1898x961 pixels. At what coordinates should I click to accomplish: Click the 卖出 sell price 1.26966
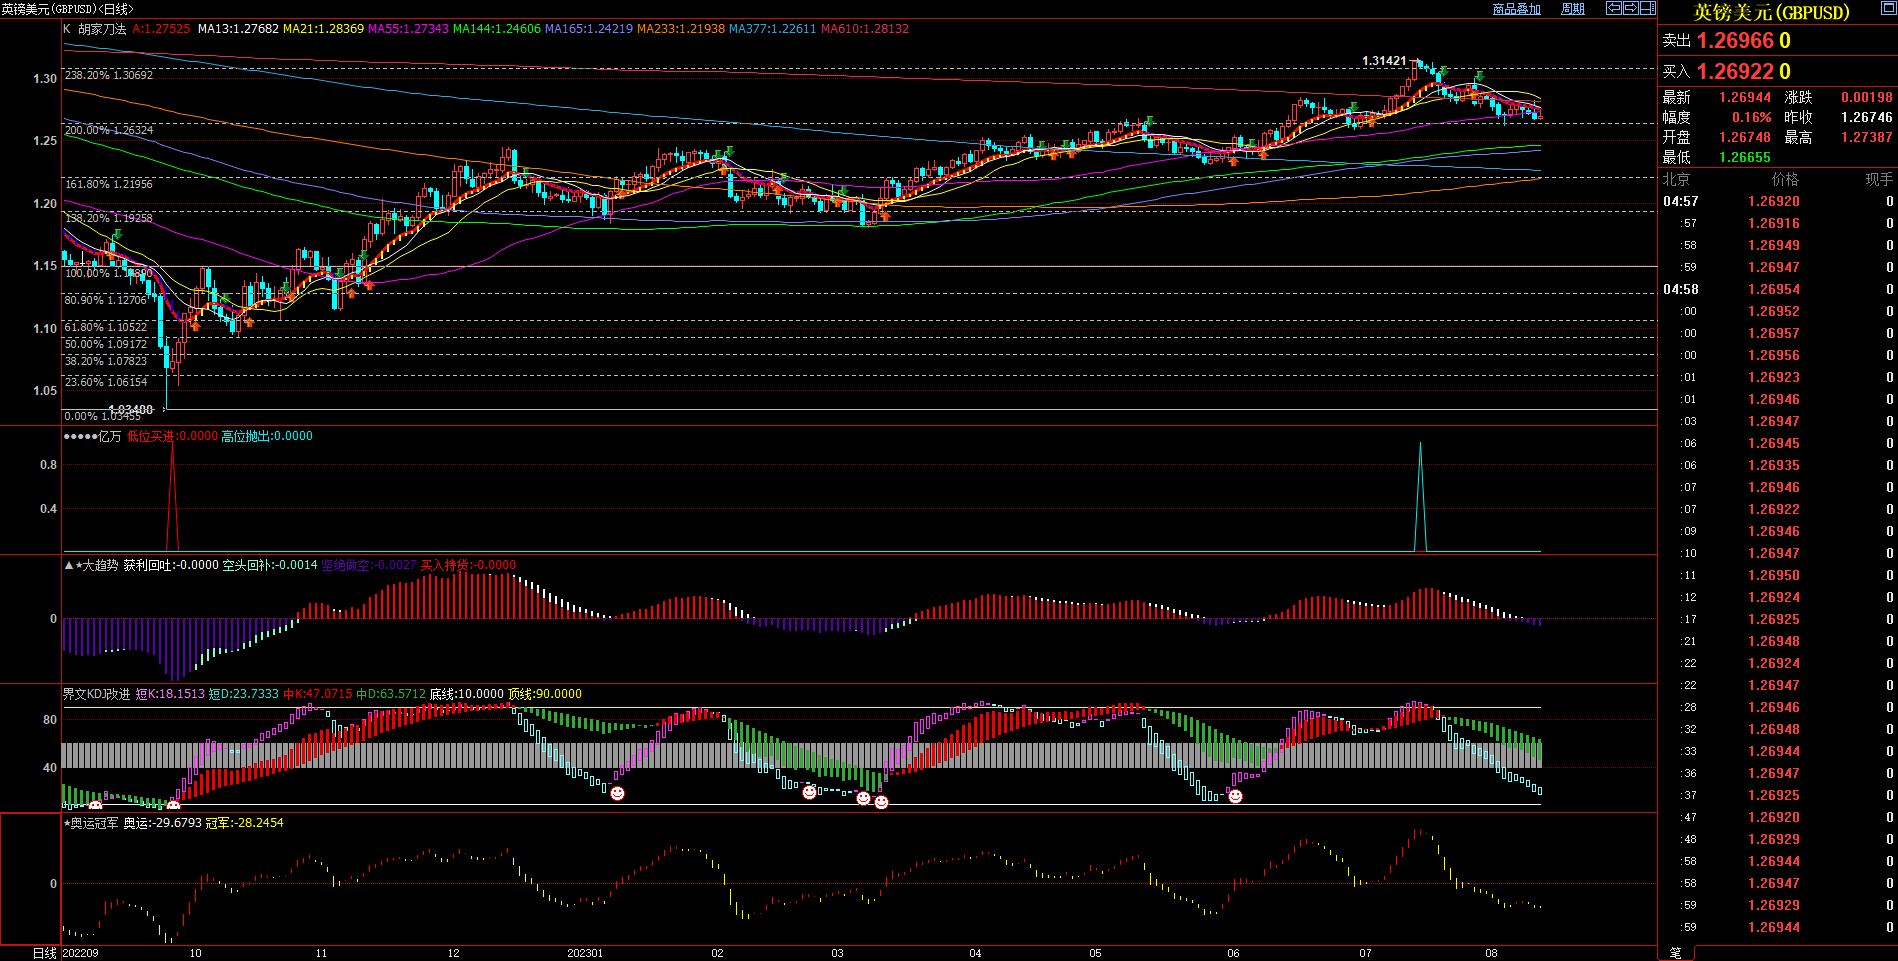[1735, 41]
